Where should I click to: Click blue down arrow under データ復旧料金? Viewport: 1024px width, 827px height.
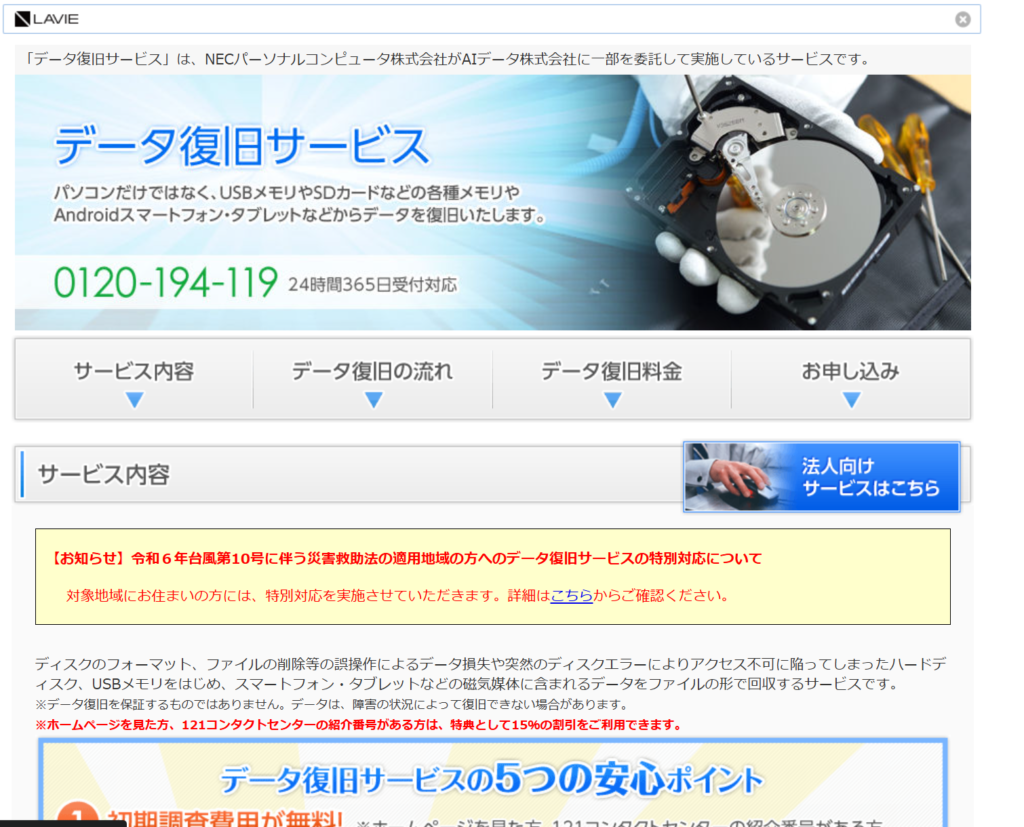click(x=612, y=400)
